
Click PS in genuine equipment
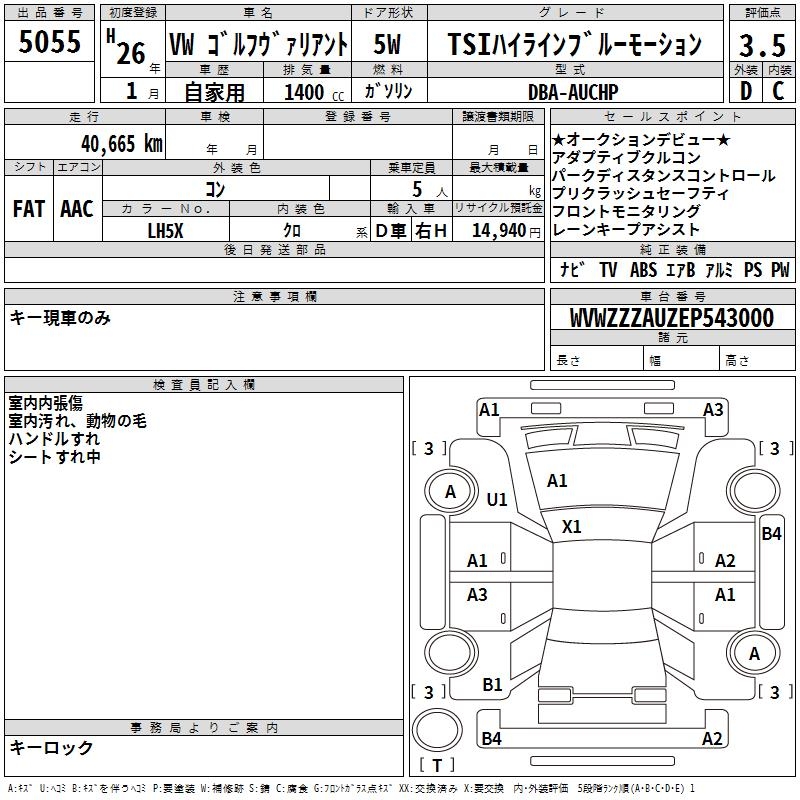click(x=753, y=269)
